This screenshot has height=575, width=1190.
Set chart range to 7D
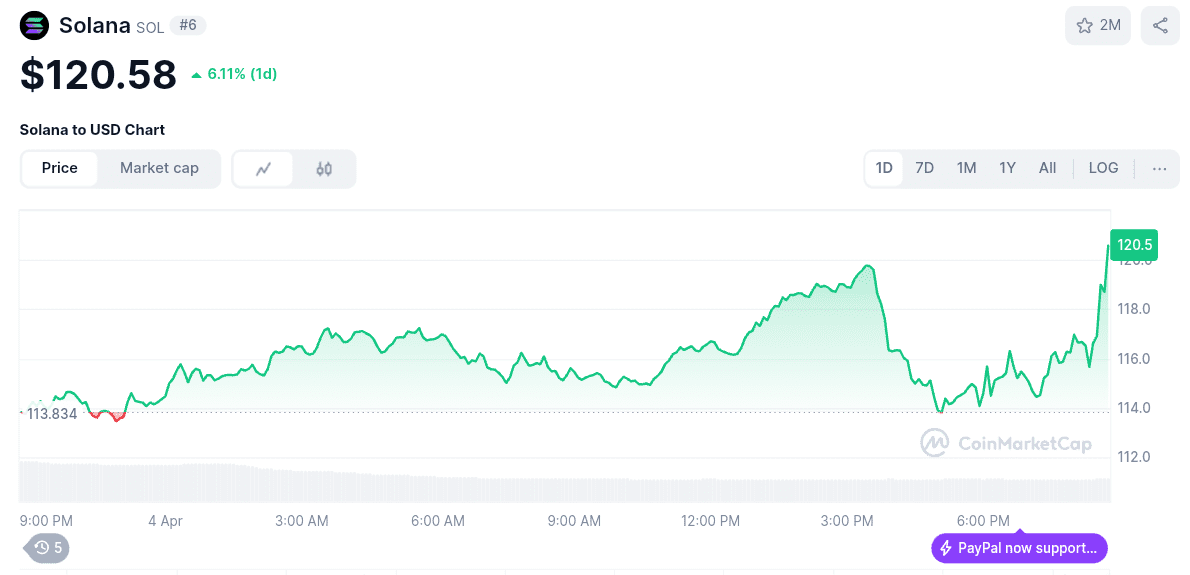coord(924,168)
